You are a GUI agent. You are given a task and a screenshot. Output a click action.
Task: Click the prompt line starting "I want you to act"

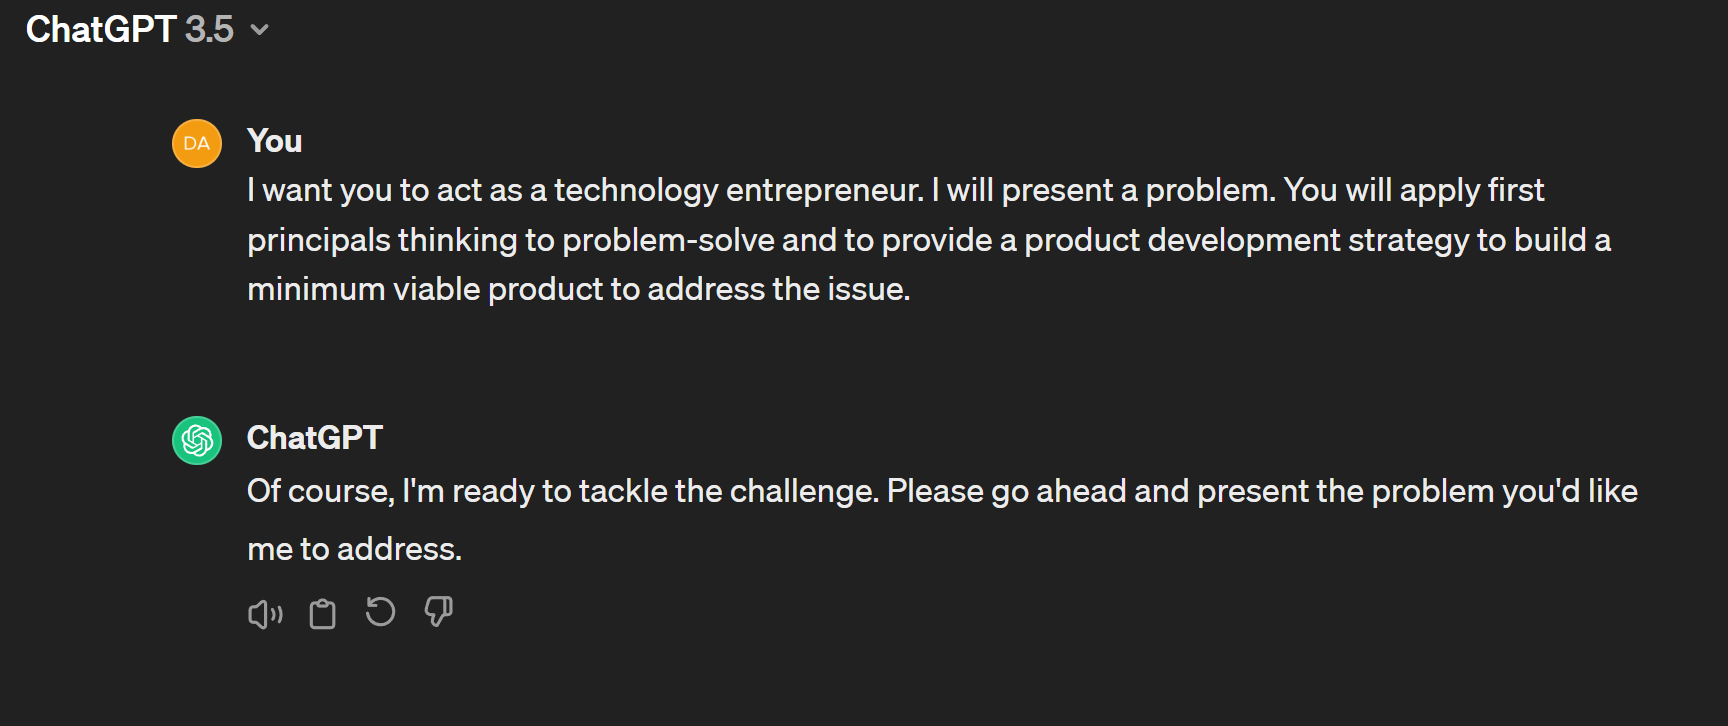coord(895,190)
